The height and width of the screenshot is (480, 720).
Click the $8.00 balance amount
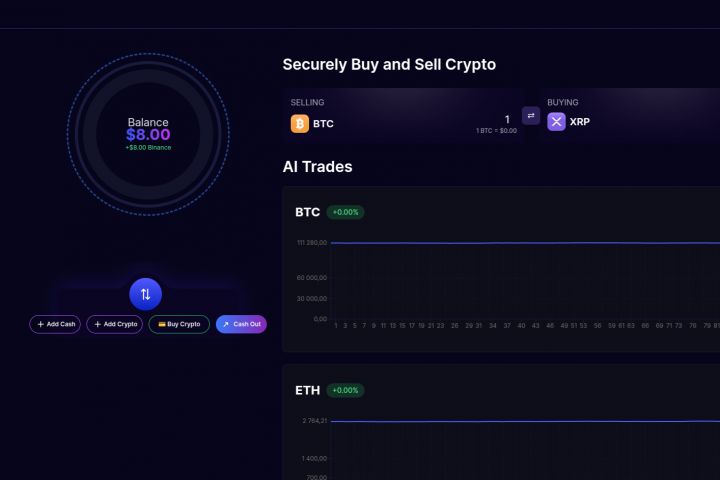click(148, 134)
